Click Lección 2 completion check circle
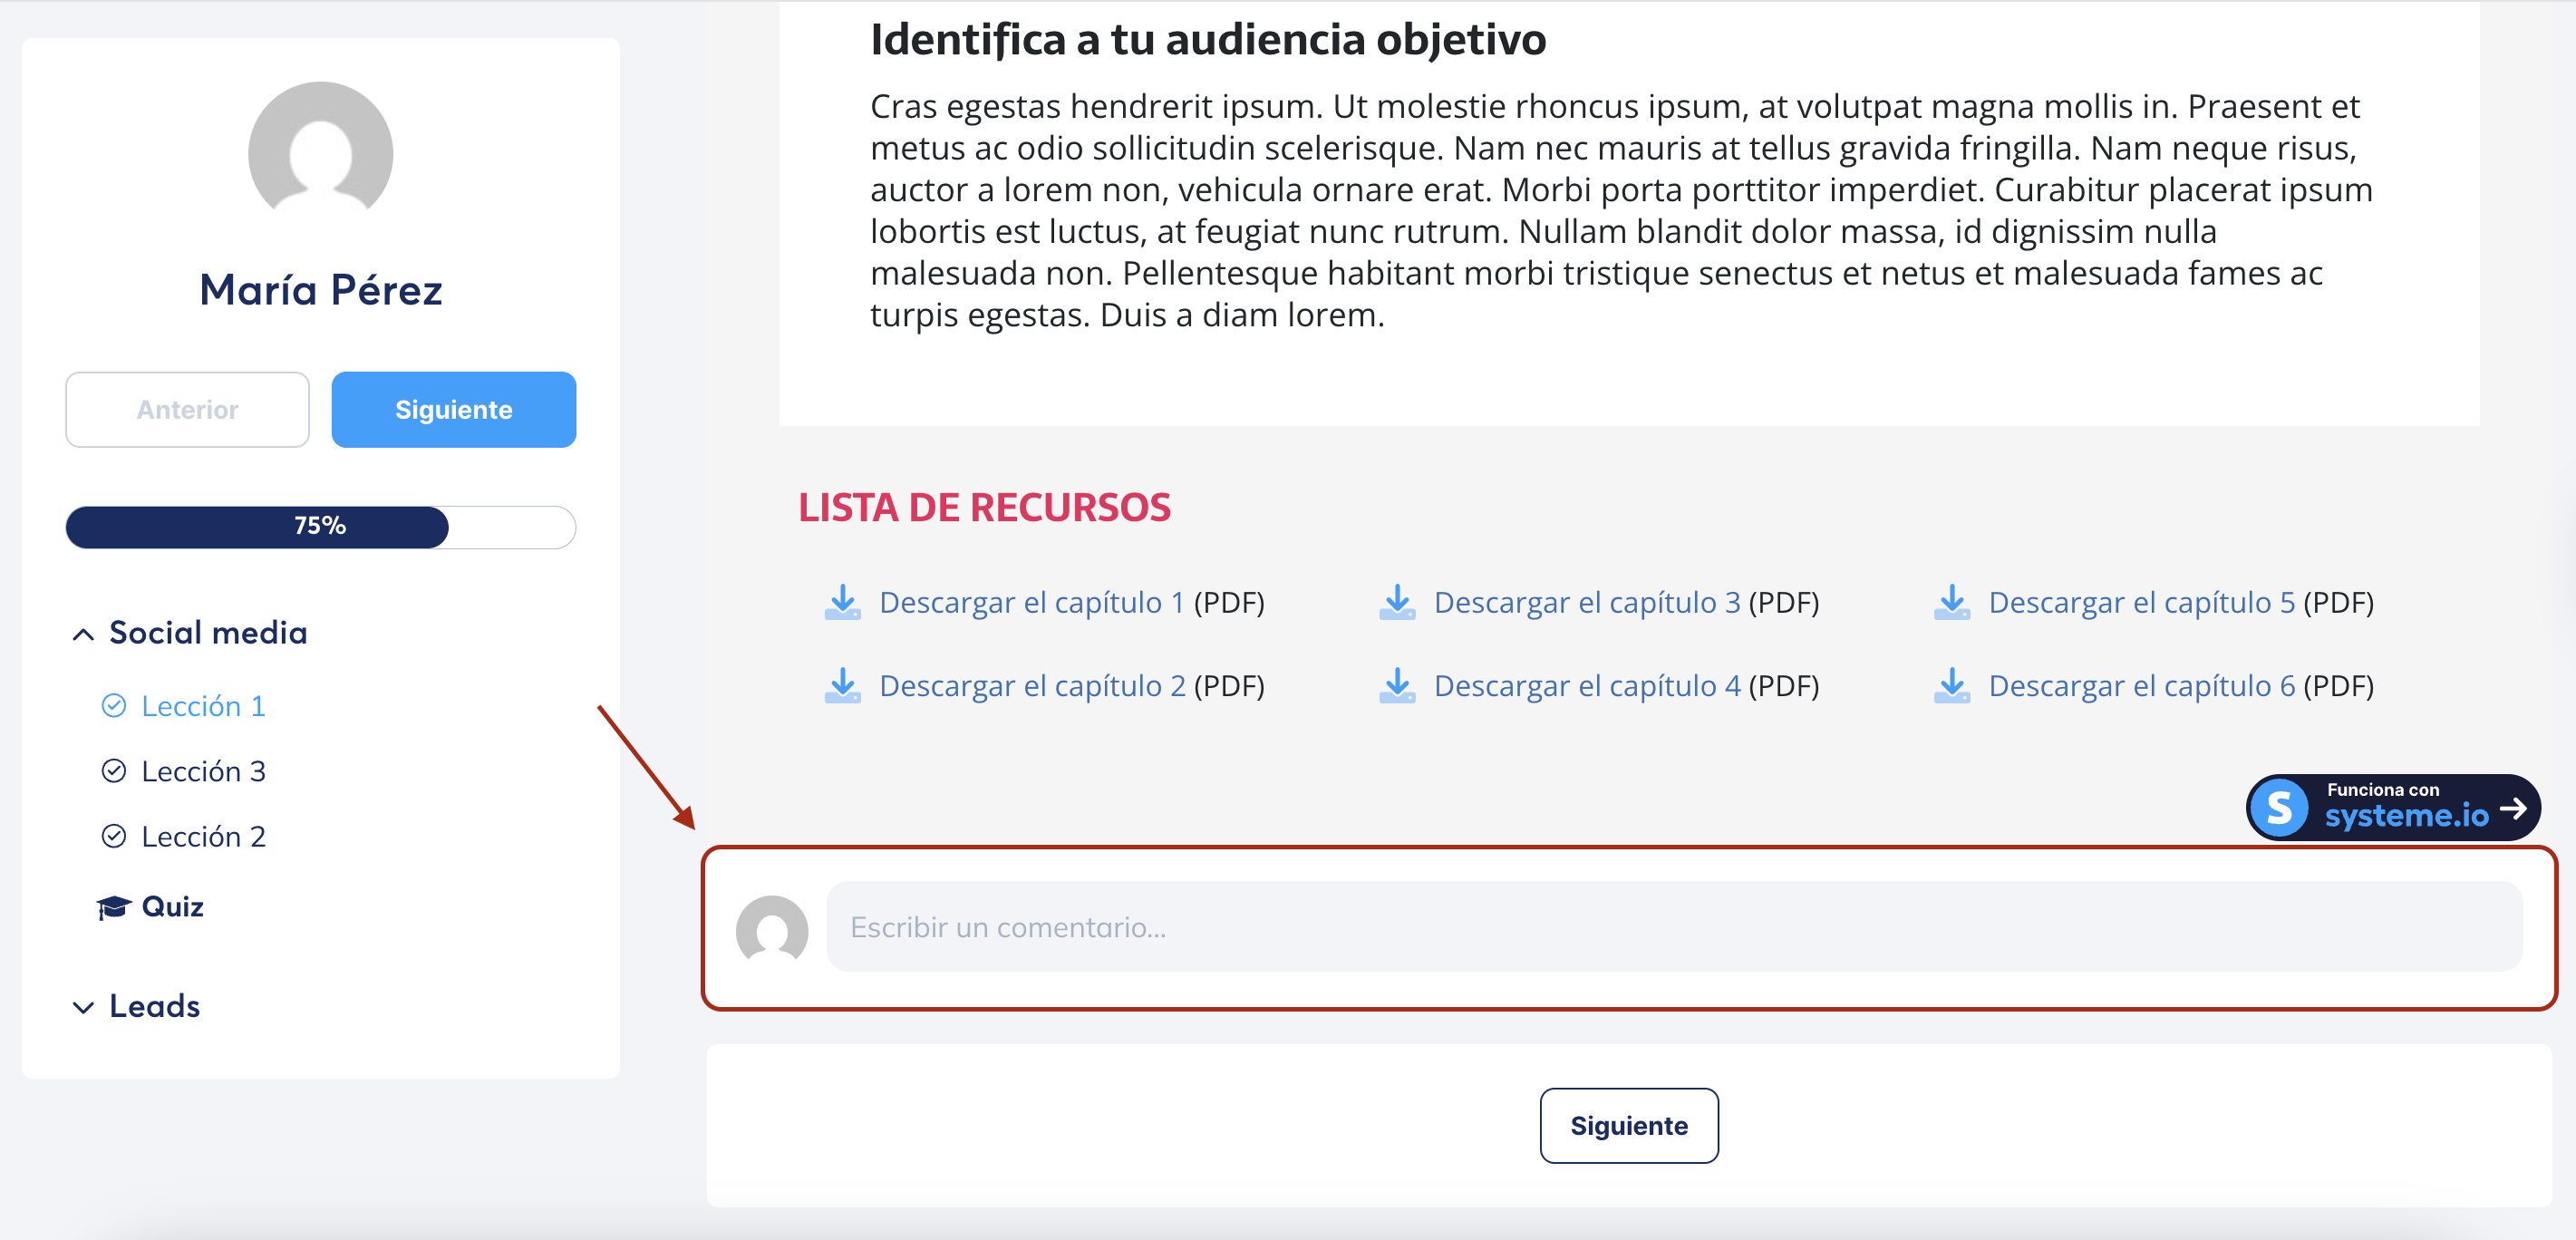2576x1240 pixels. 114,836
